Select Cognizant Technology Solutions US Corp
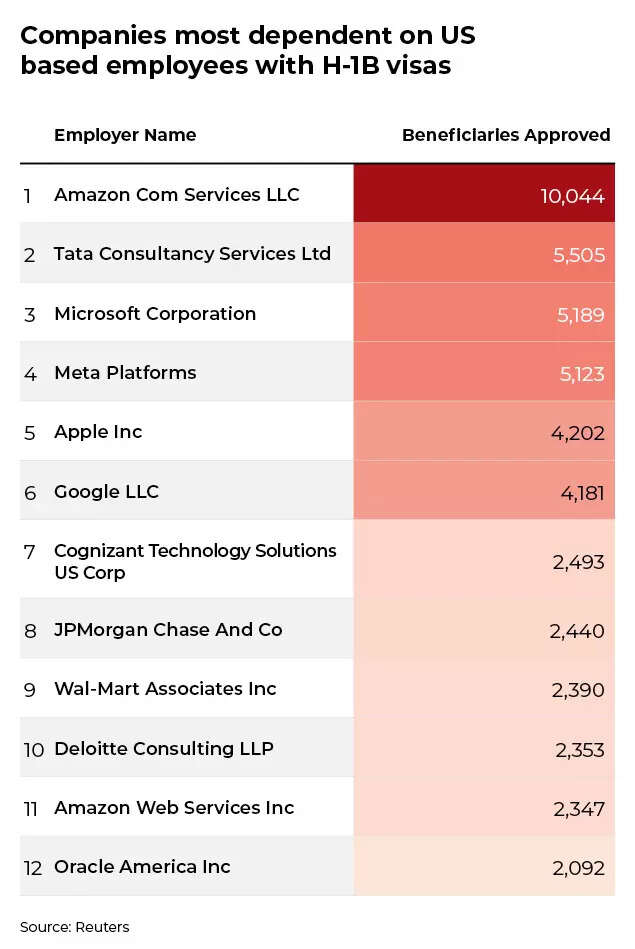Image resolution: width=635 pixels, height=949 pixels. 195,561
